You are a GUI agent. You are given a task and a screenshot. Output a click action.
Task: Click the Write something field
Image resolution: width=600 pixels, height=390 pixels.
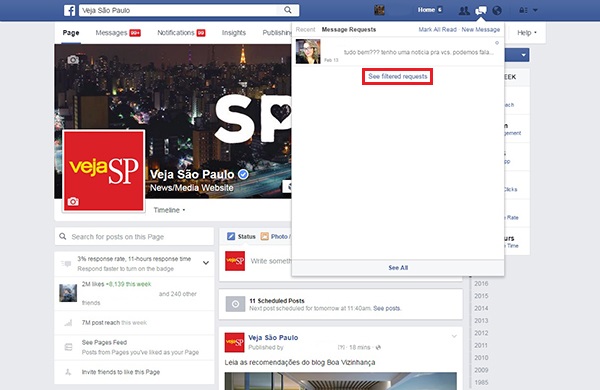click(x=271, y=261)
